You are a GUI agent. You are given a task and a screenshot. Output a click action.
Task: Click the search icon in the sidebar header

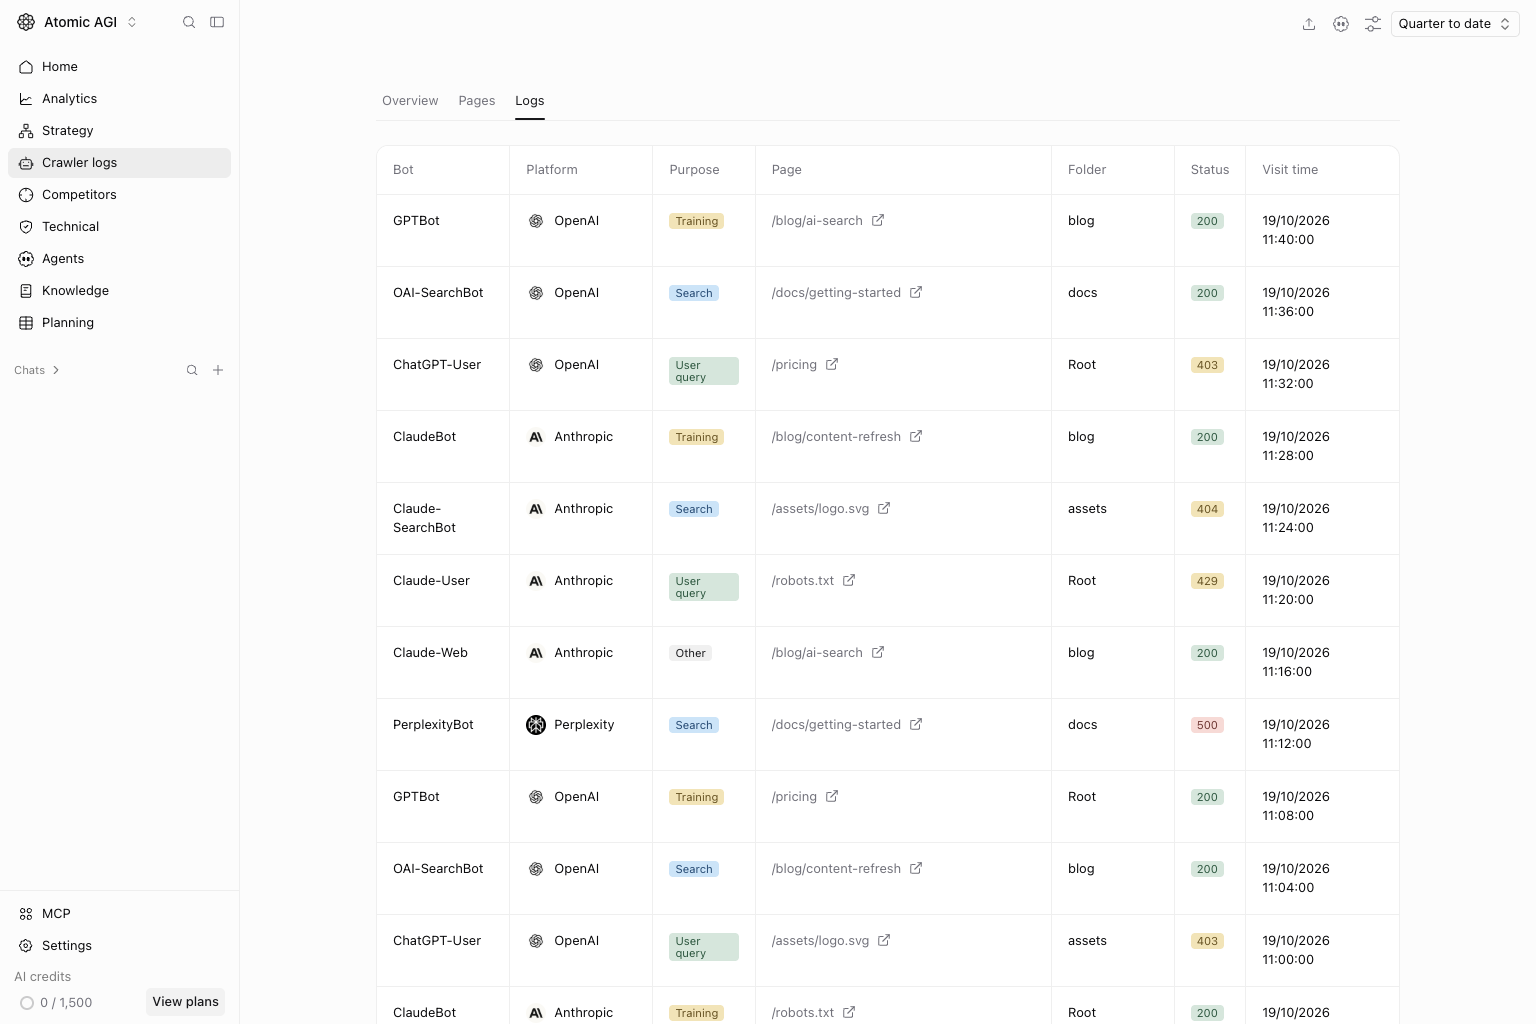pos(189,22)
